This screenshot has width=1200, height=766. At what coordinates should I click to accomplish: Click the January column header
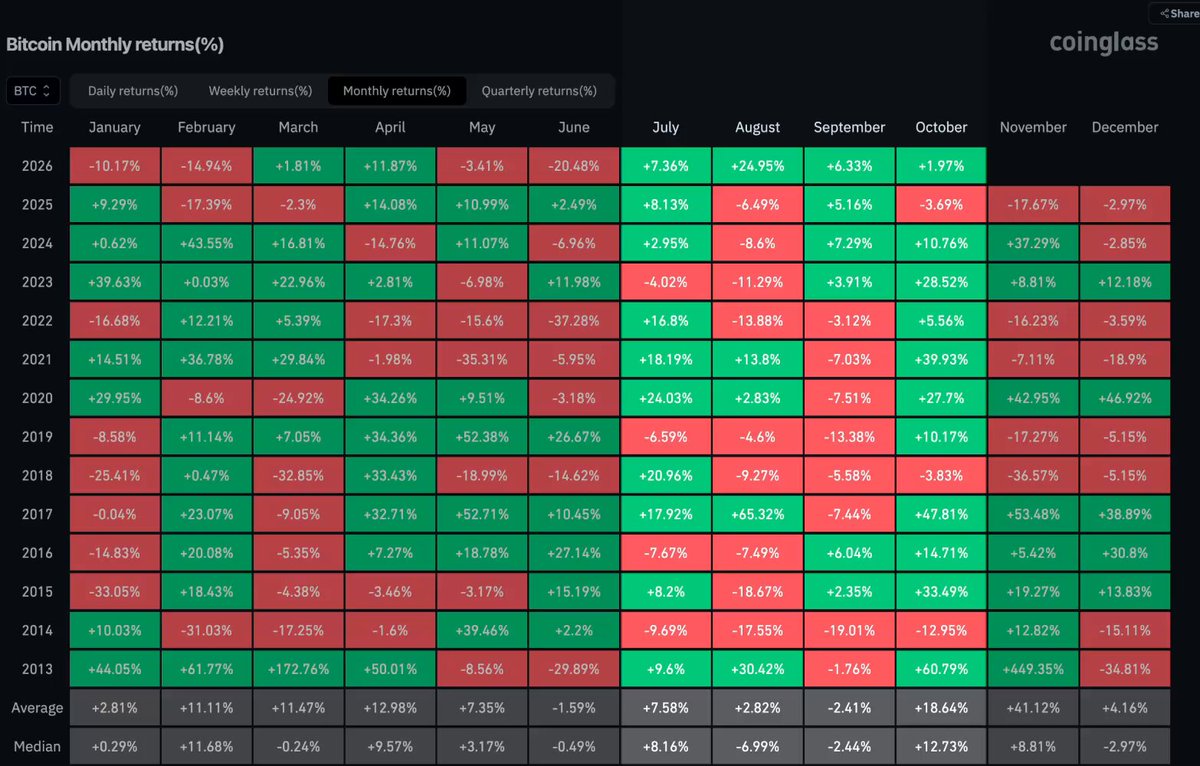(115, 127)
